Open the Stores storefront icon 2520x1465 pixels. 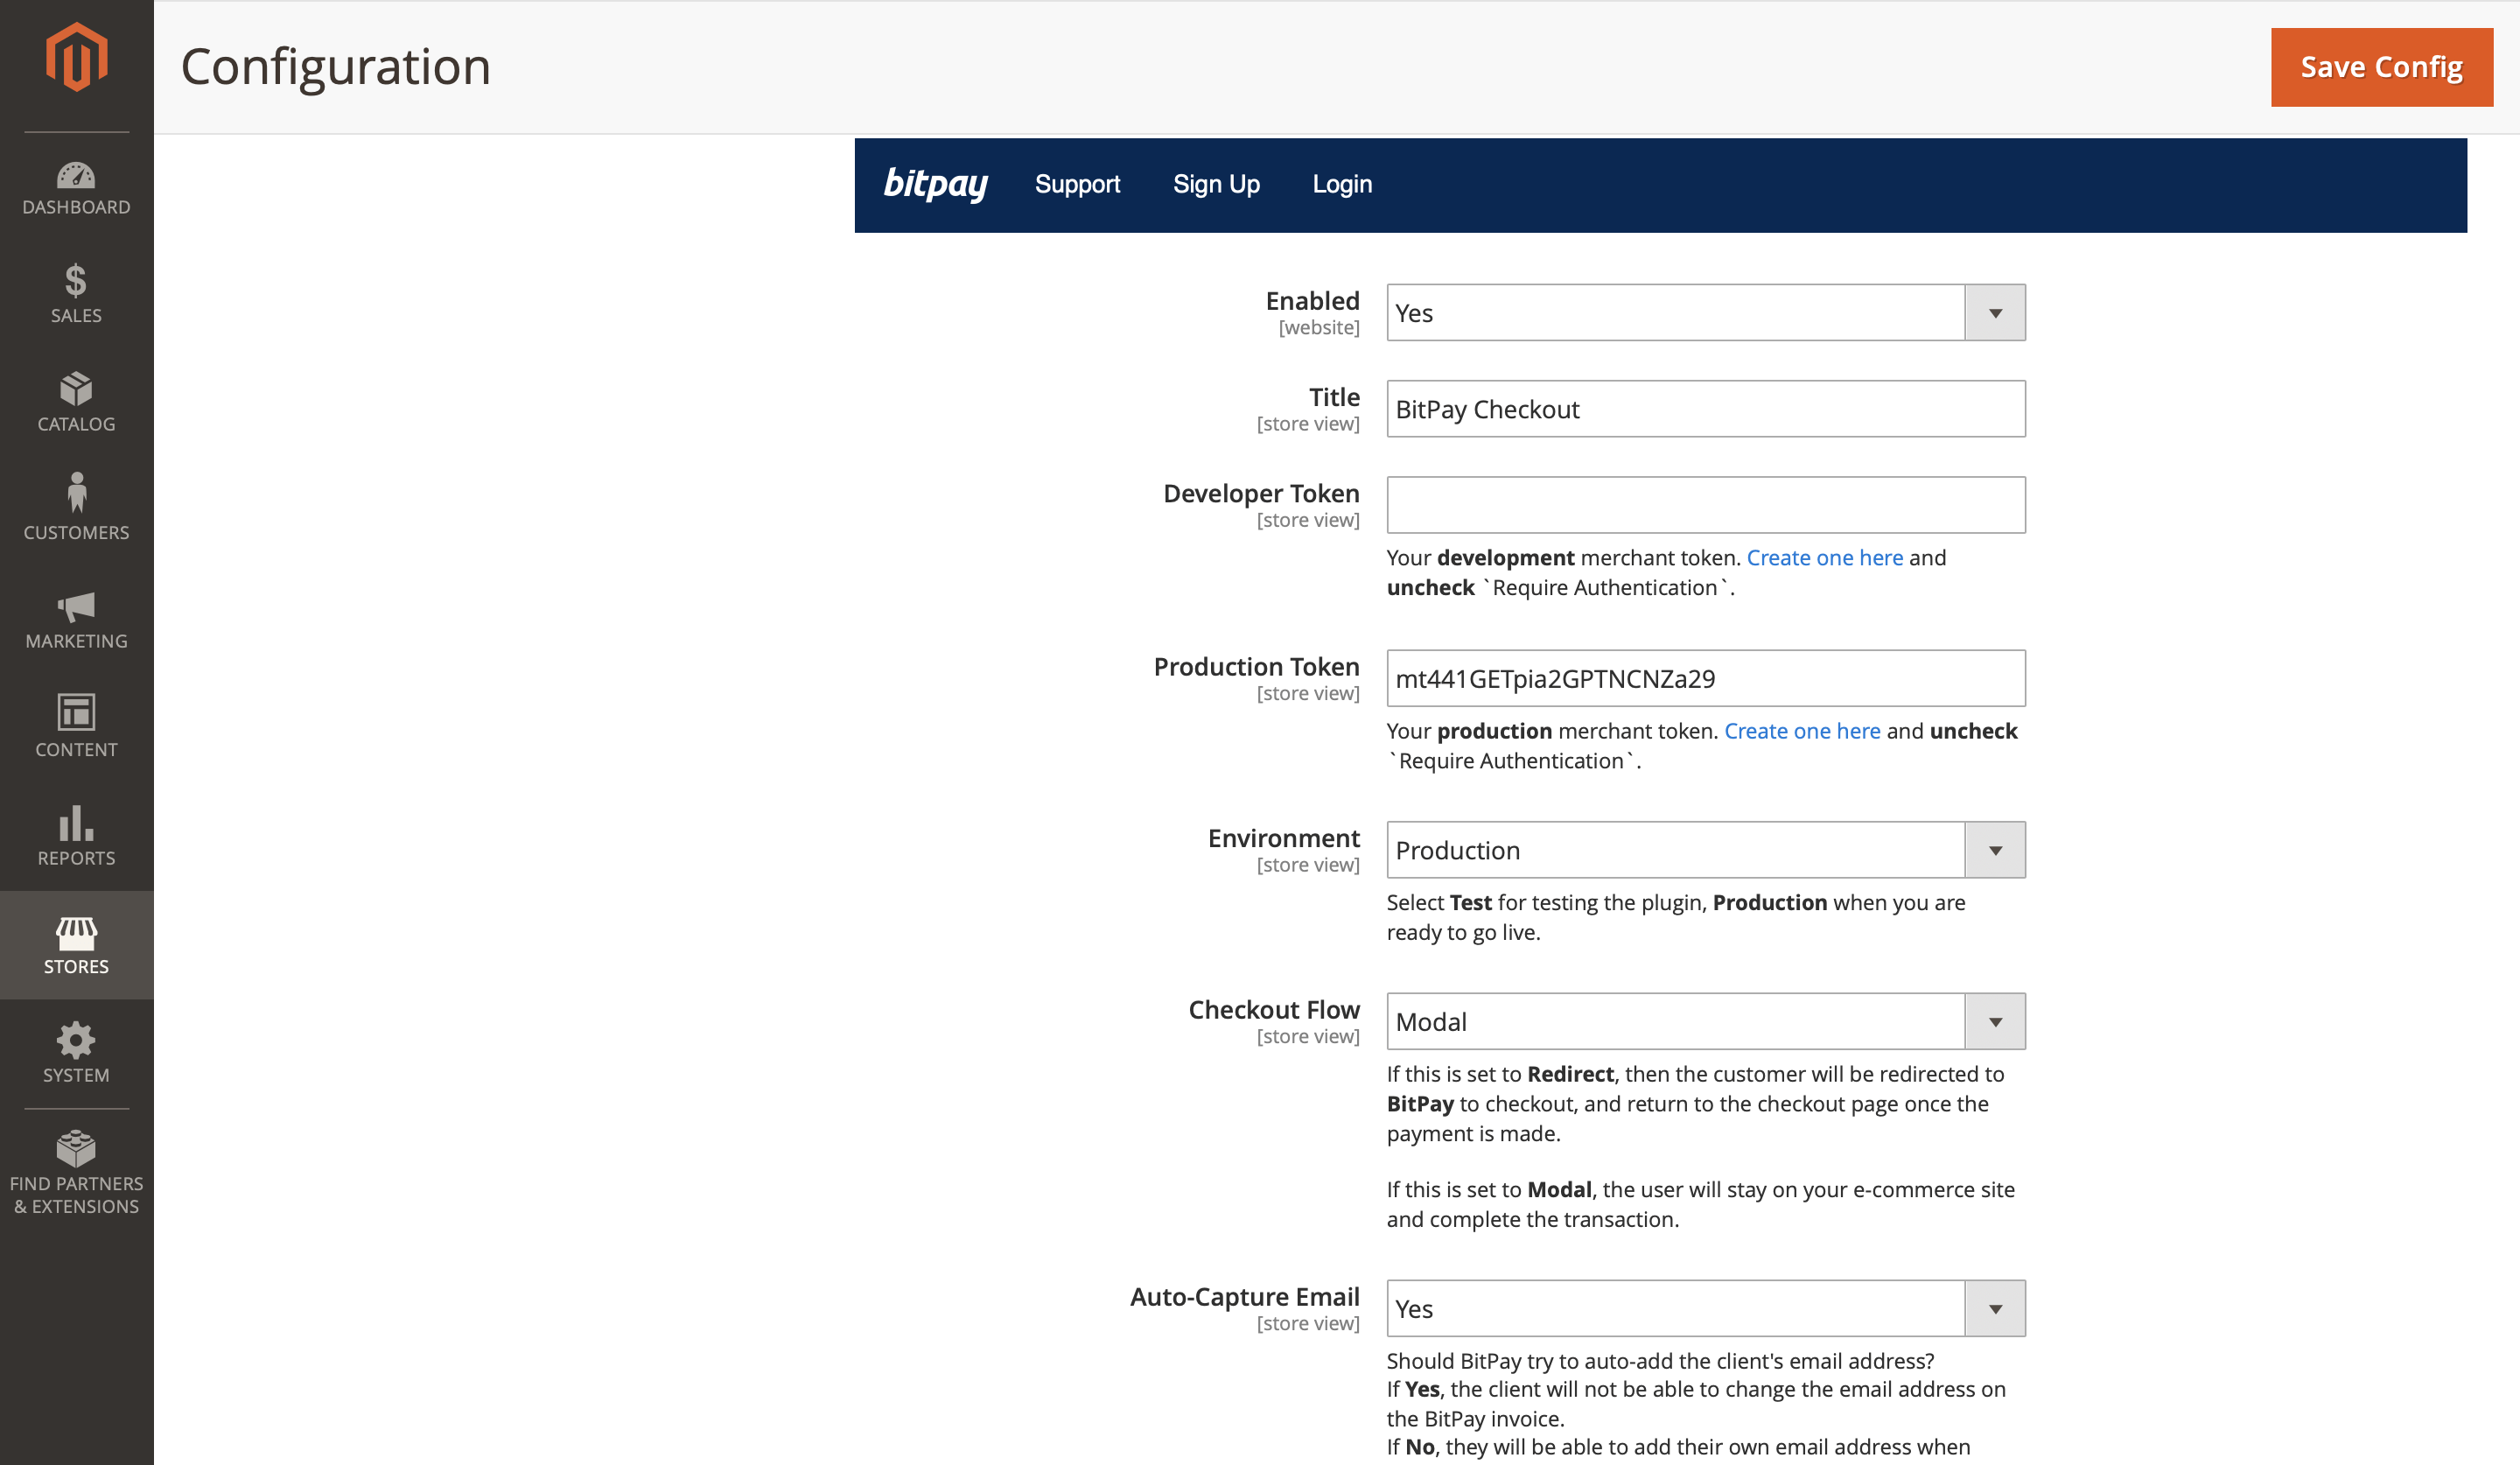(x=76, y=933)
